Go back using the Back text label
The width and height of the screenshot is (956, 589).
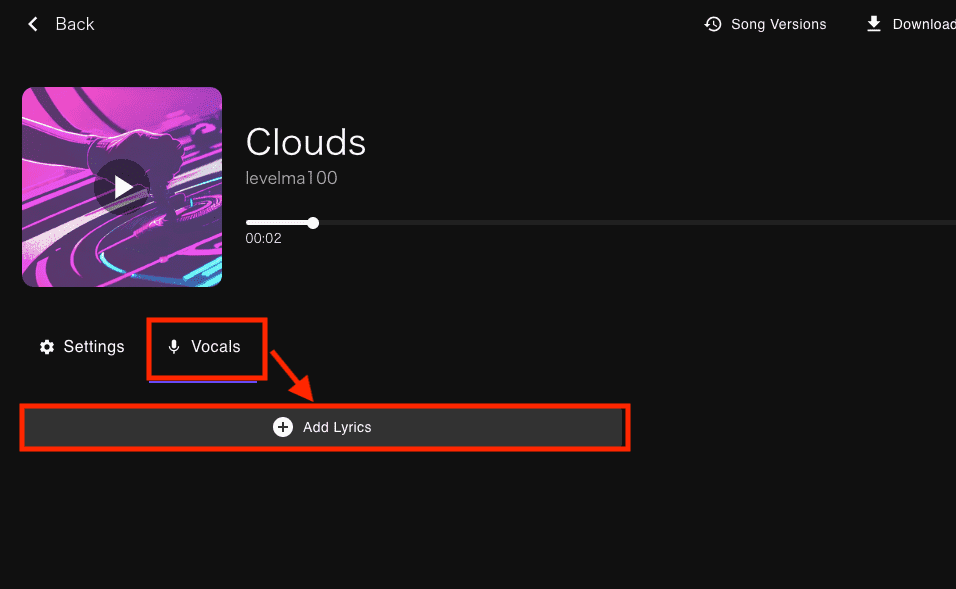pyautogui.click(x=75, y=24)
